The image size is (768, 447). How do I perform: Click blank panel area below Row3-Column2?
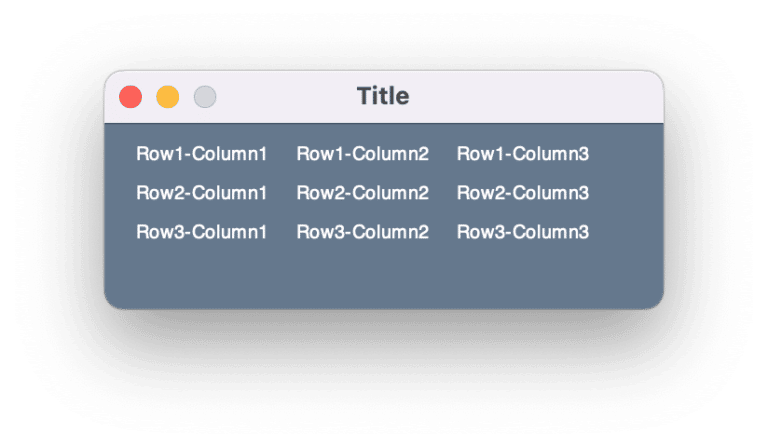point(362,275)
